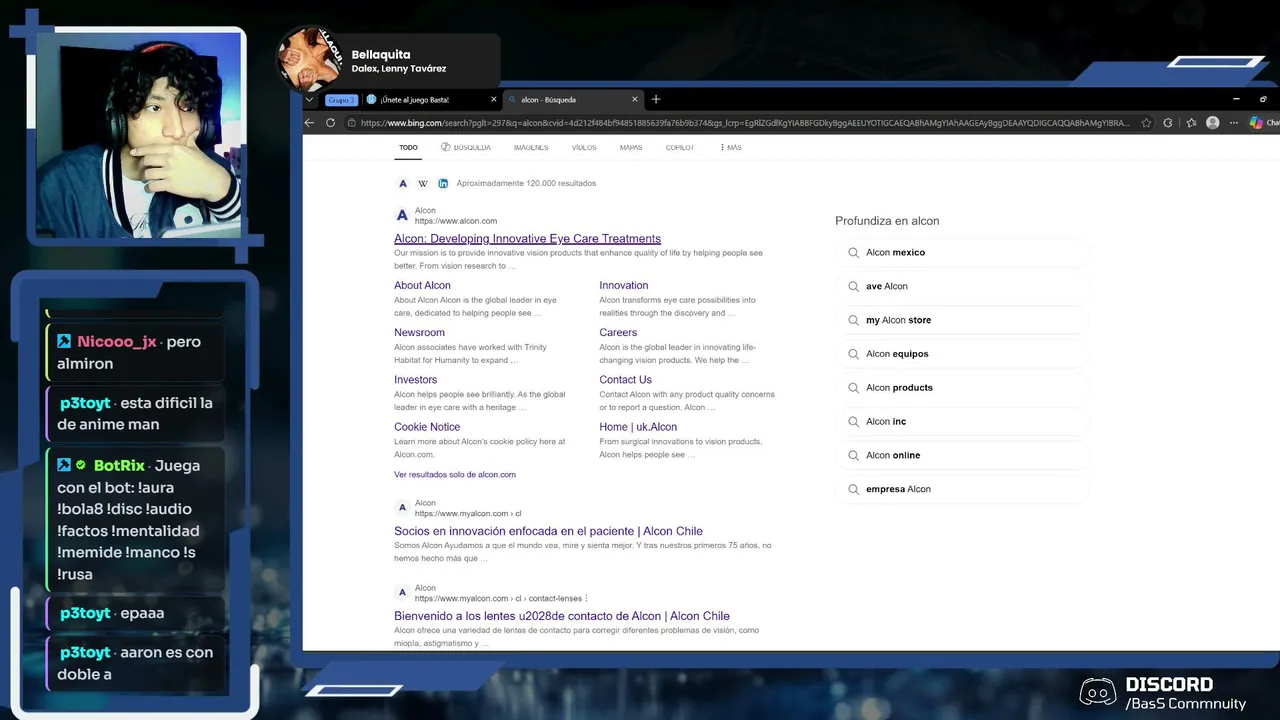The image size is (1280, 720).
Task: Go back with the browser back arrow
Action: point(309,123)
